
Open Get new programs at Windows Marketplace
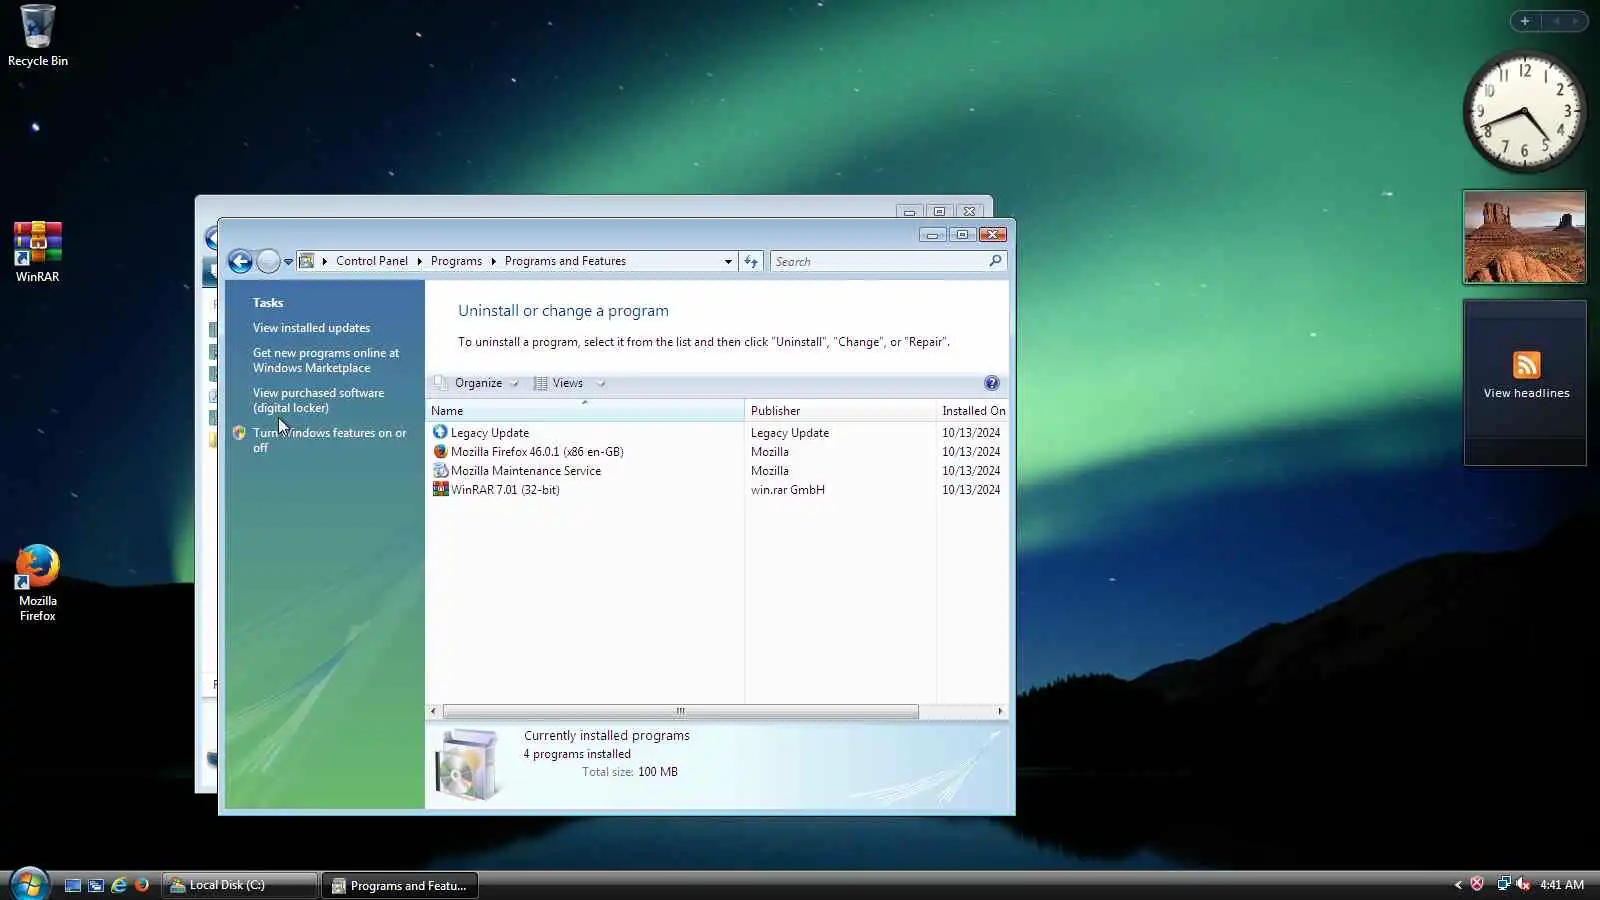click(x=326, y=360)
